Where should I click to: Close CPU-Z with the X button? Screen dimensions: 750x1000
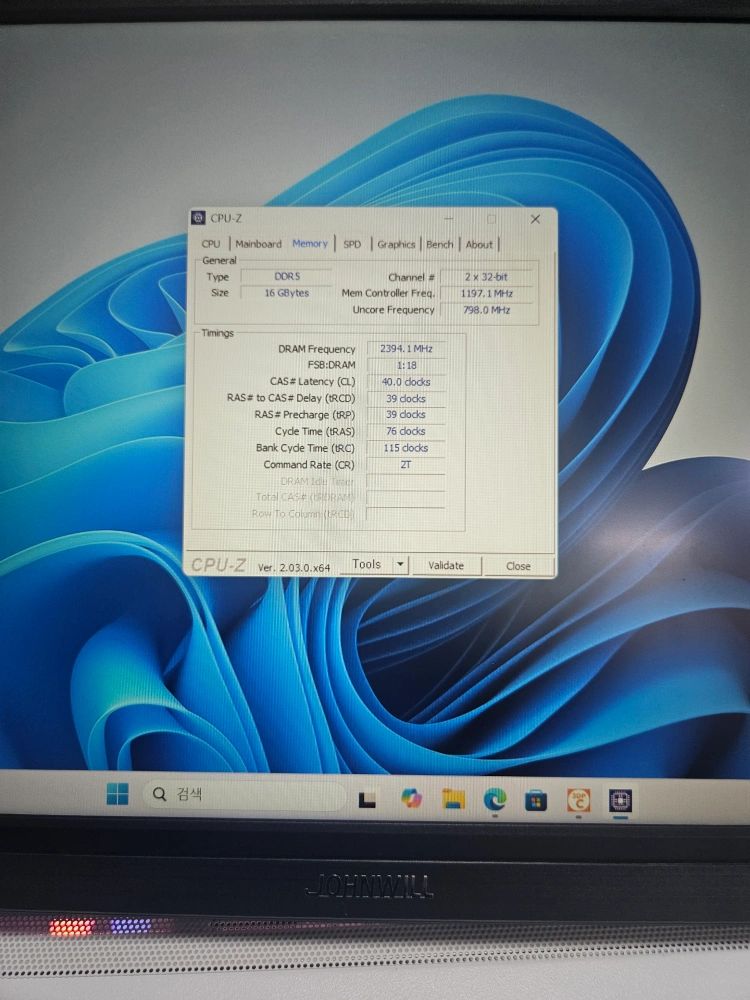(x=535, y=219)
